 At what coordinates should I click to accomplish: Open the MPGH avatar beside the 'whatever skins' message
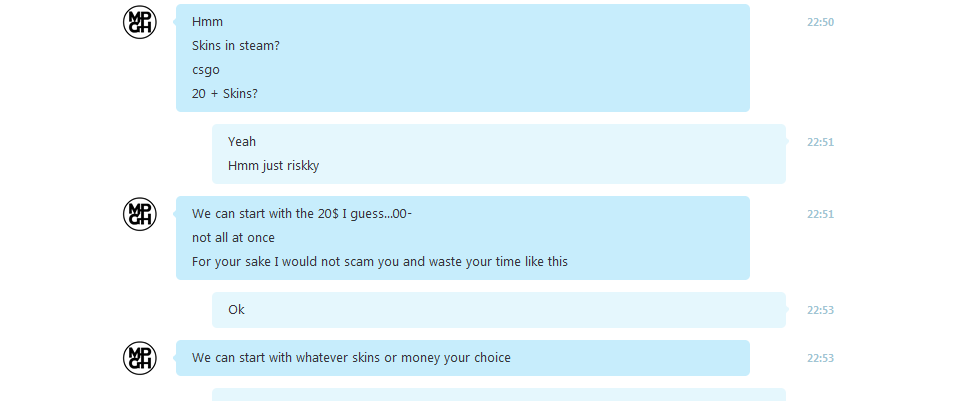(x=140, y=358)
